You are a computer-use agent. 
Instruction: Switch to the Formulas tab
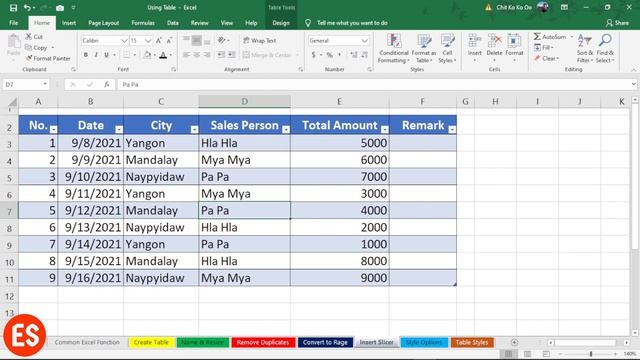tap(143, 23)
